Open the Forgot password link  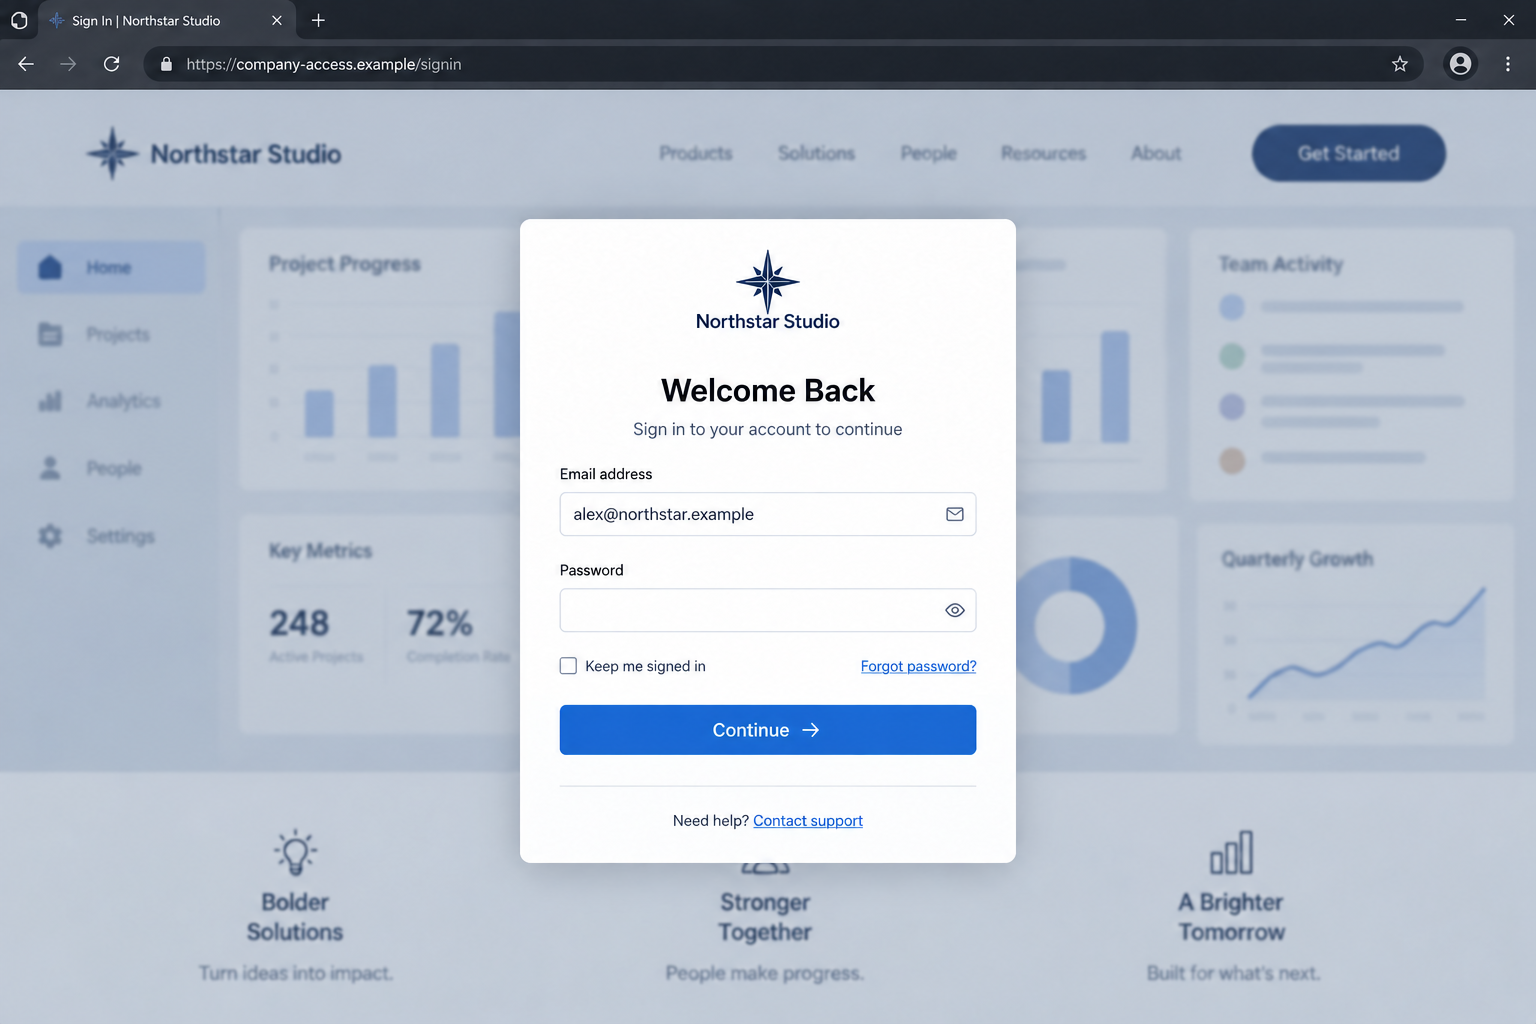(918, 666)
